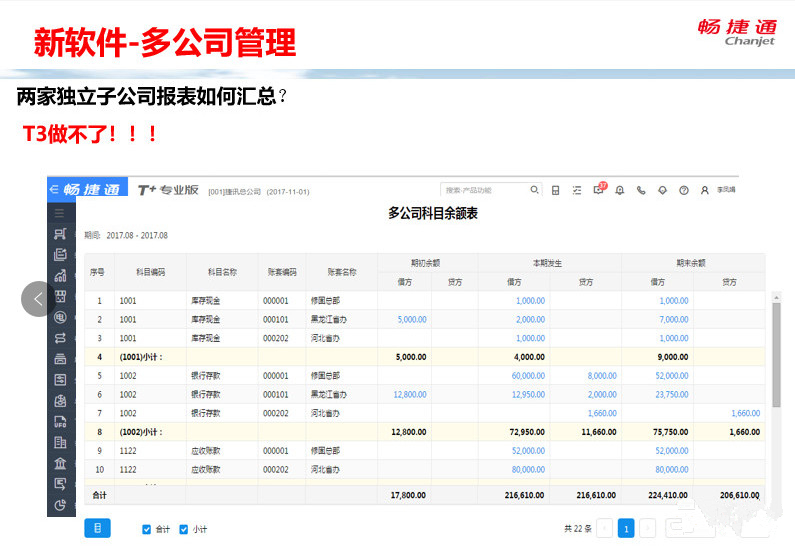This screenshot has height=546, width=795.
Task: Click 科目编码 column header
Action: tap(151, 272)
